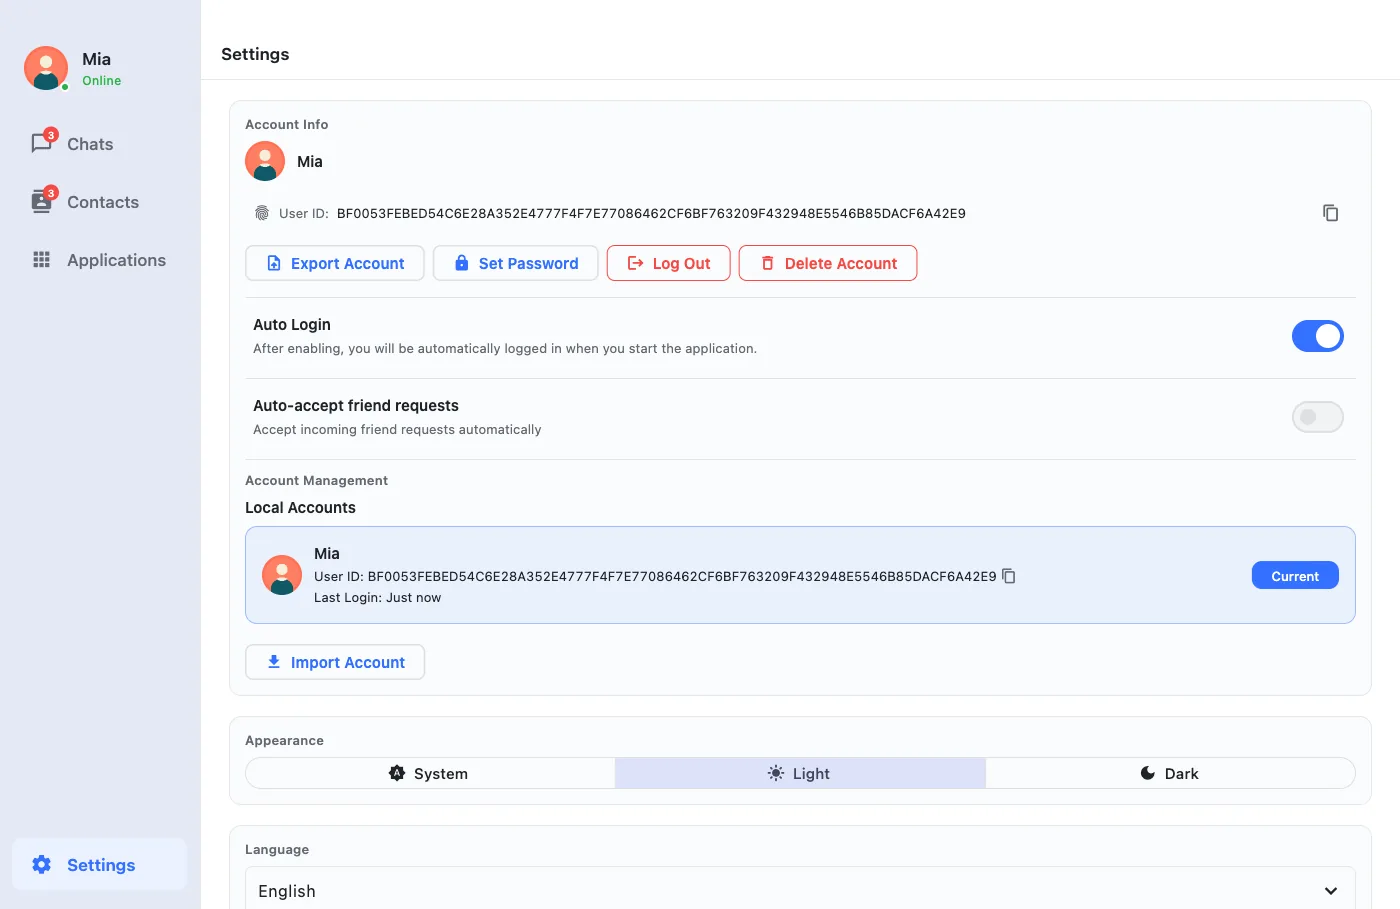Click the Import Account button
Image resolution: width=1400 pixels, height=909 pixels.
coord(335,662)
